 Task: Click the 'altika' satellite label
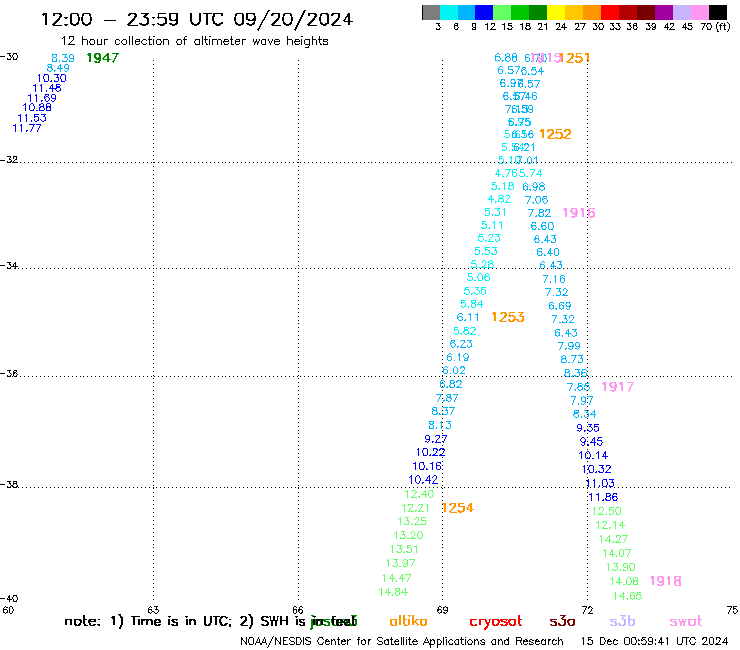click(408, 621)
